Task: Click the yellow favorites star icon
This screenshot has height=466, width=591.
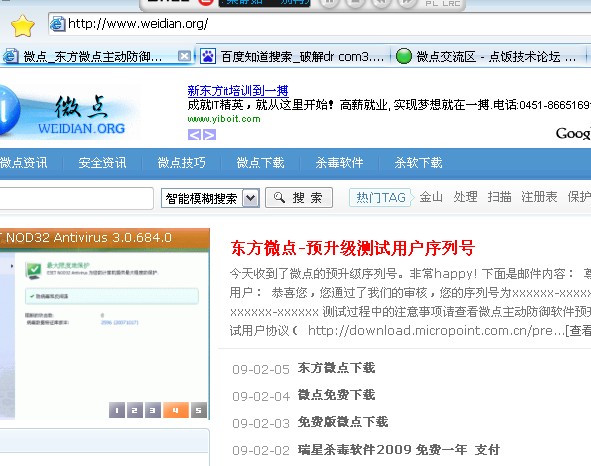Action: coord(23,26)
